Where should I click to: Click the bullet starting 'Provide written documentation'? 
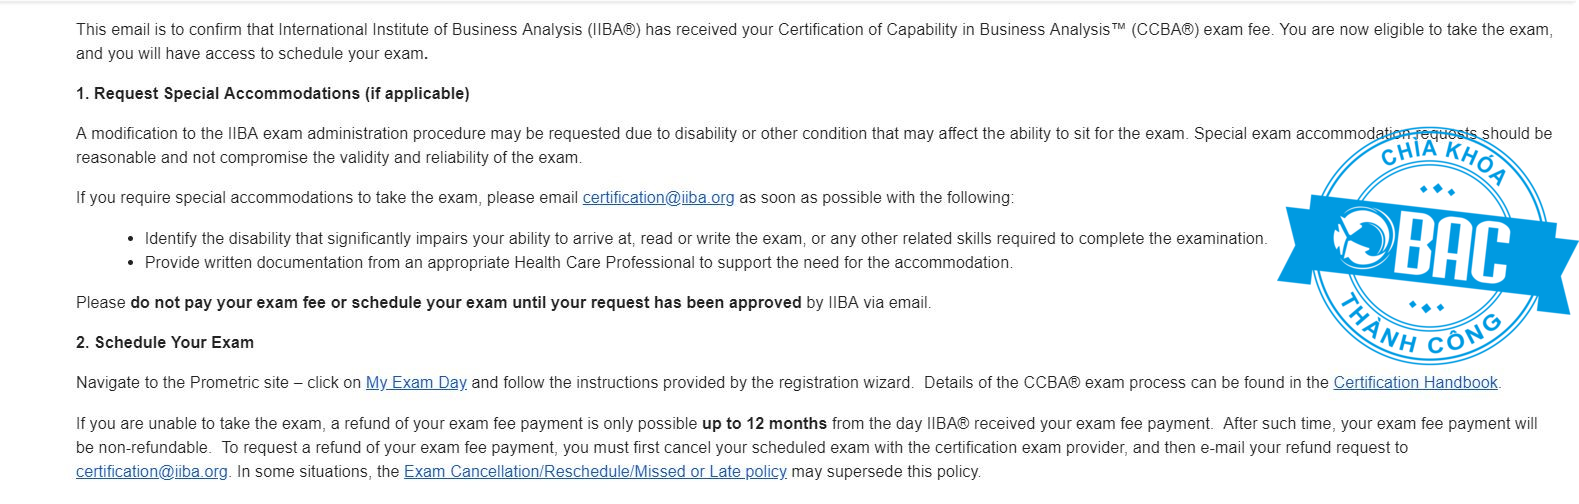coord(578,263)
